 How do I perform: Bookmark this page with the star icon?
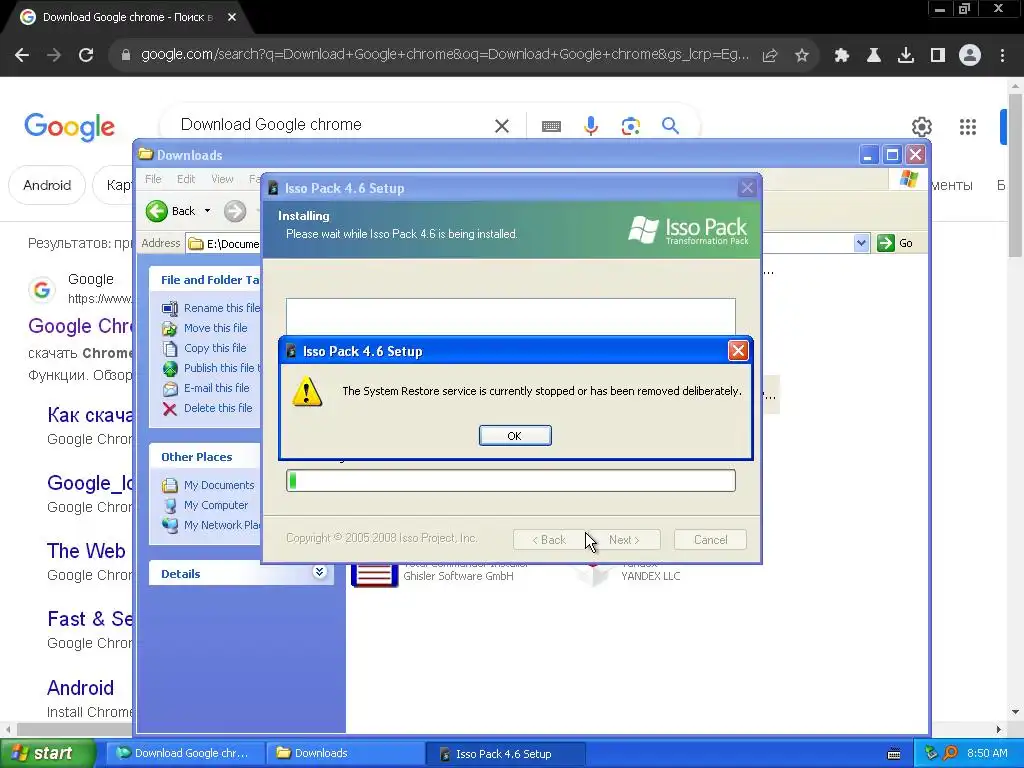pos(802,56)
